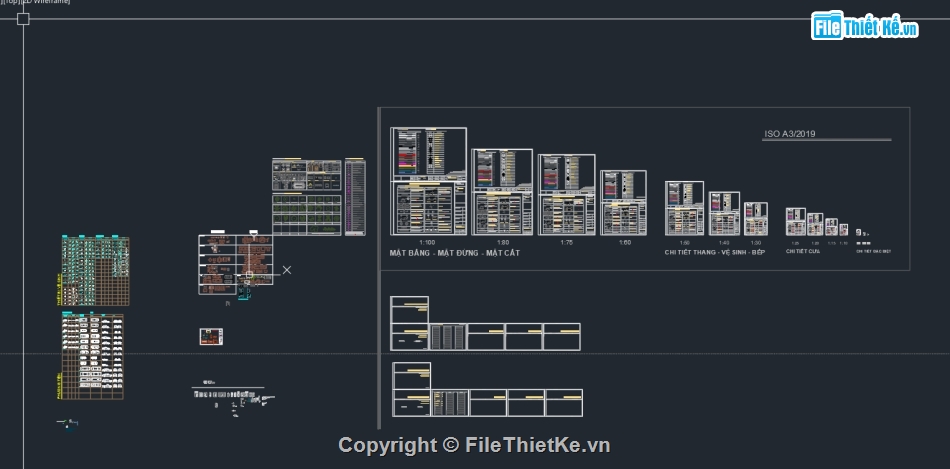950x469 pixels.
Task: Select the small red-filled sheet thumbnail
Action: (x=211, y=337)
